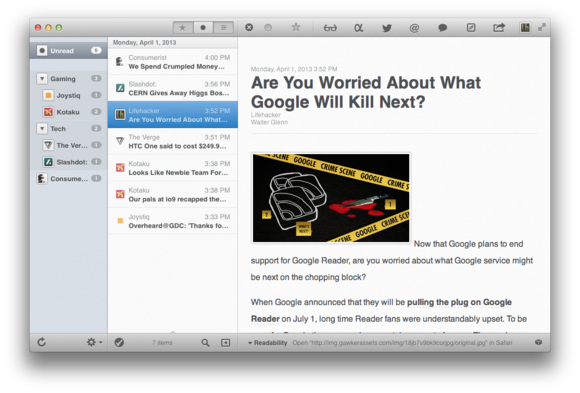Click article headline 'Are You Worried About'
This screenshot has width=580, height=393.
click(366, 92)
